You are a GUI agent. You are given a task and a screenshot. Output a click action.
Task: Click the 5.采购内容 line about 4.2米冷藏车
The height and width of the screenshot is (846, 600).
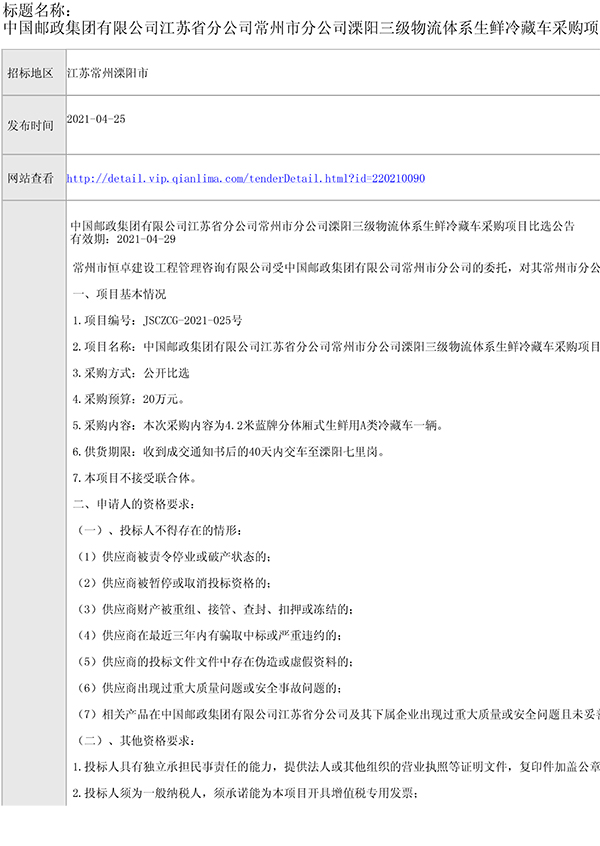tap(258, 426)
